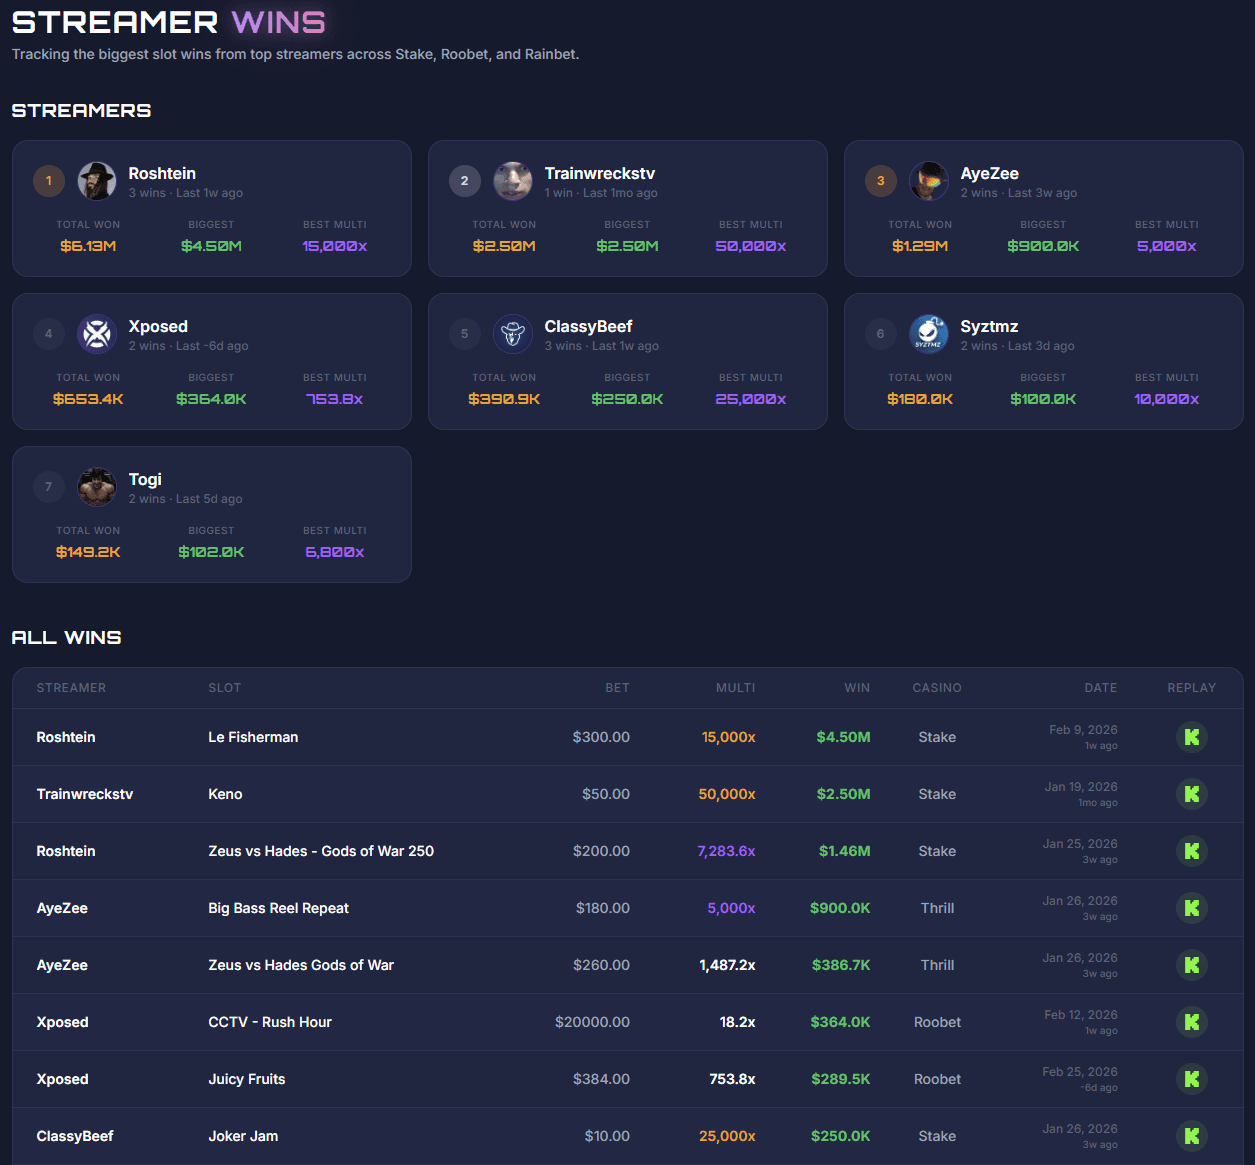Sort the table by the WIN column
Image resolution: width=1255 pixels, height=1165 pixels.
857,688
